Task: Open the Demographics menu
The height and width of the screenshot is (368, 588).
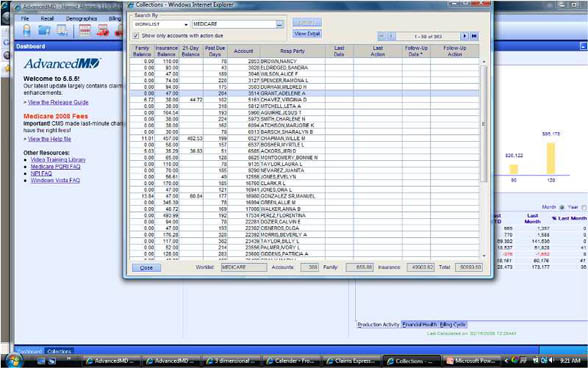Action: point(81,18)
